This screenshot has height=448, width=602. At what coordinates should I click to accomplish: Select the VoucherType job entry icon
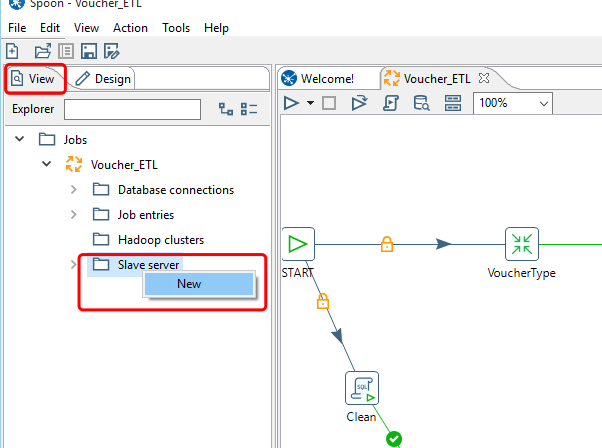click(x=522, y=244)
